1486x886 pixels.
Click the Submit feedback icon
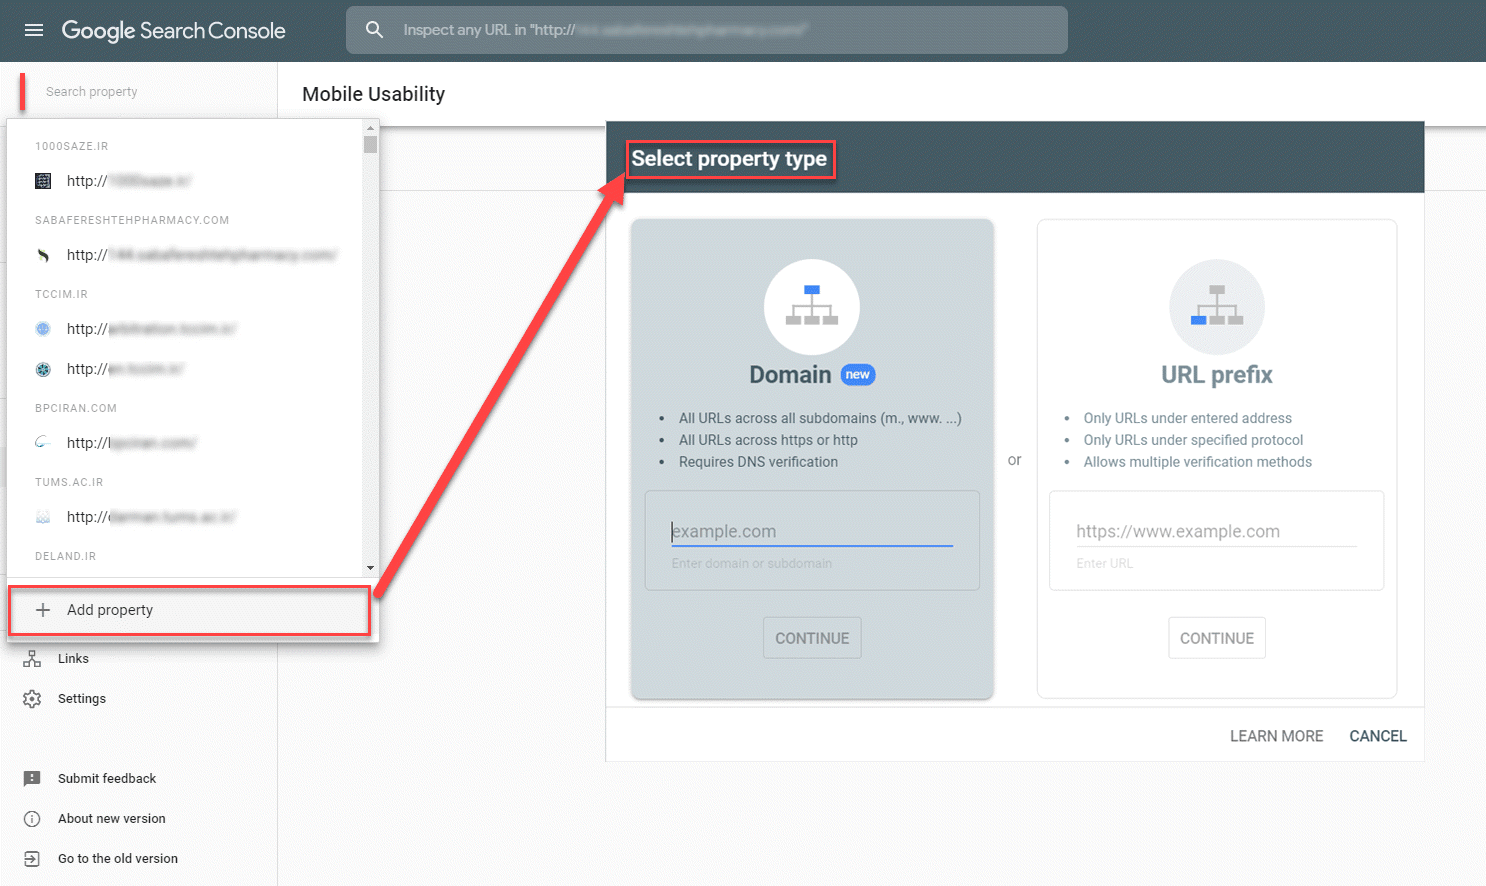(32, 779)
